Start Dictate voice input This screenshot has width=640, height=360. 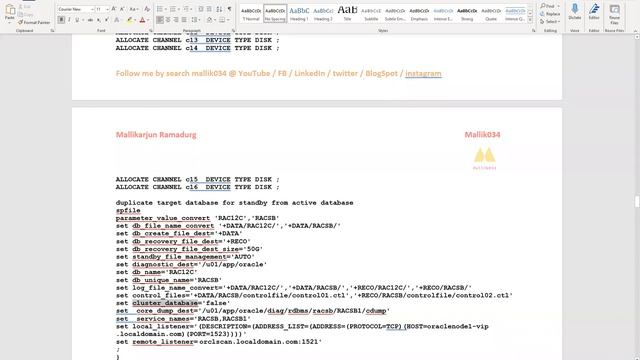tap(575, 12)
